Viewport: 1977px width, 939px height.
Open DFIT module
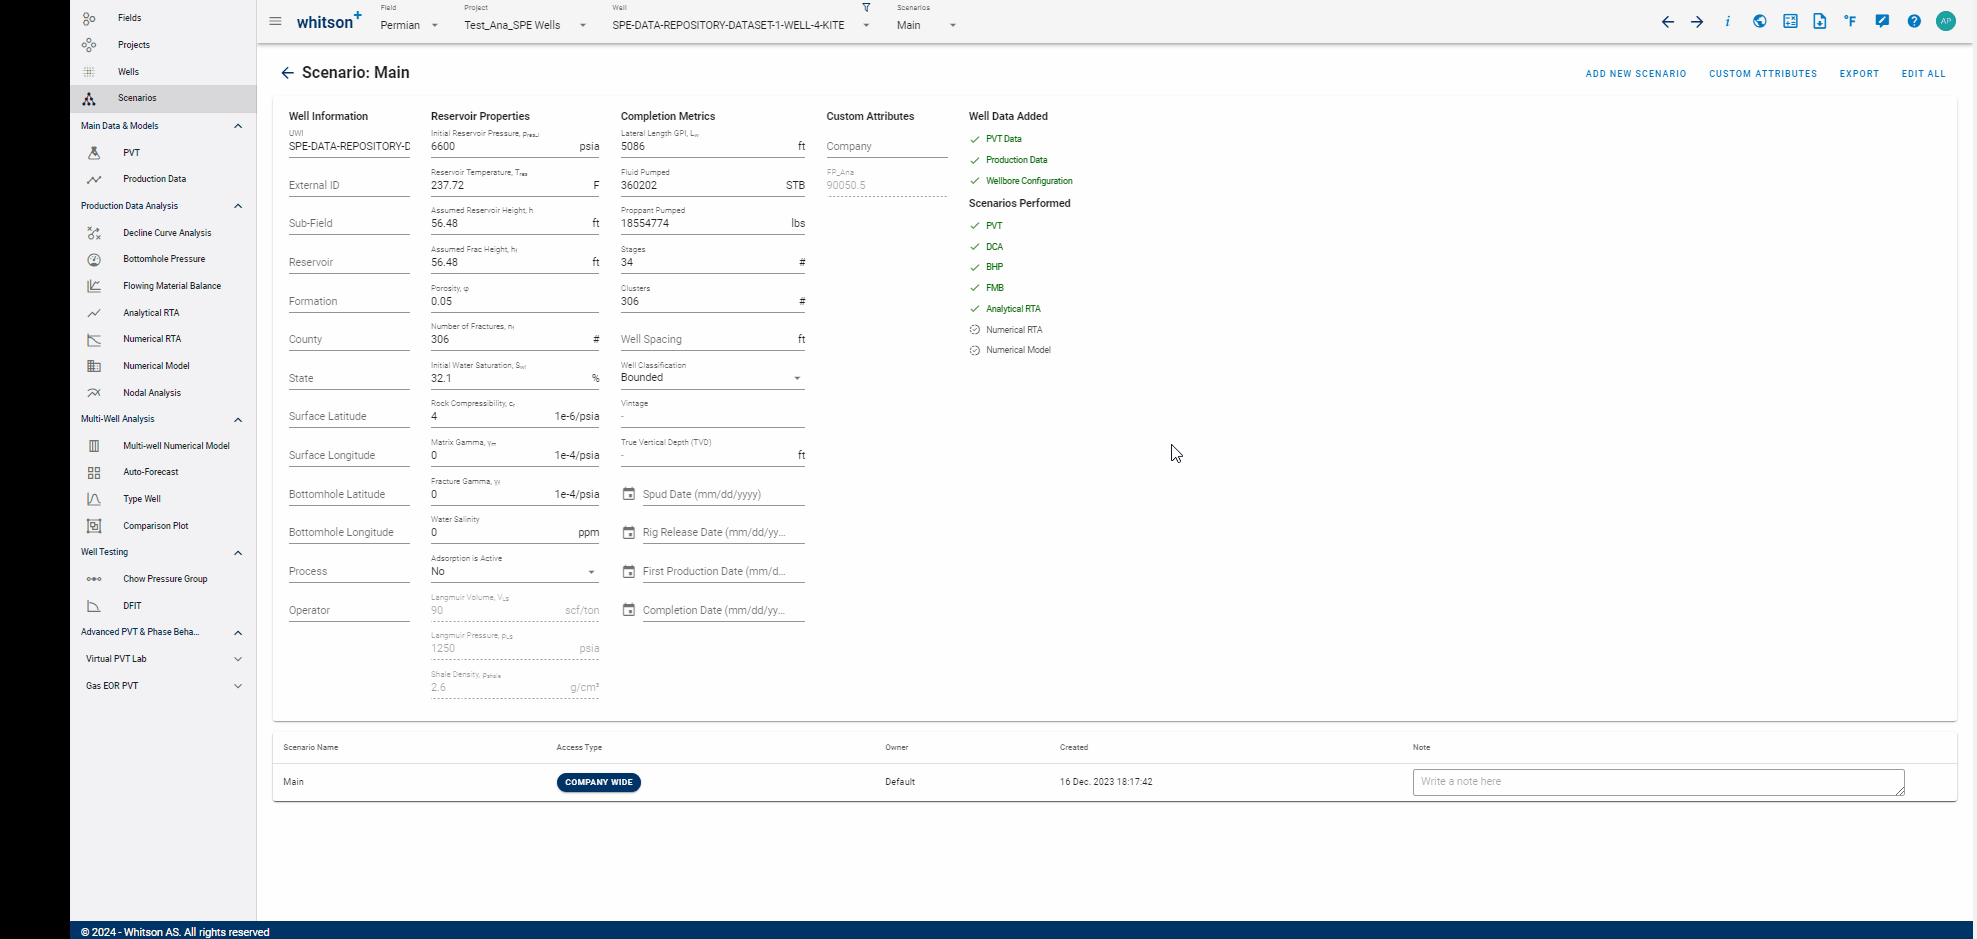[163, 606]
